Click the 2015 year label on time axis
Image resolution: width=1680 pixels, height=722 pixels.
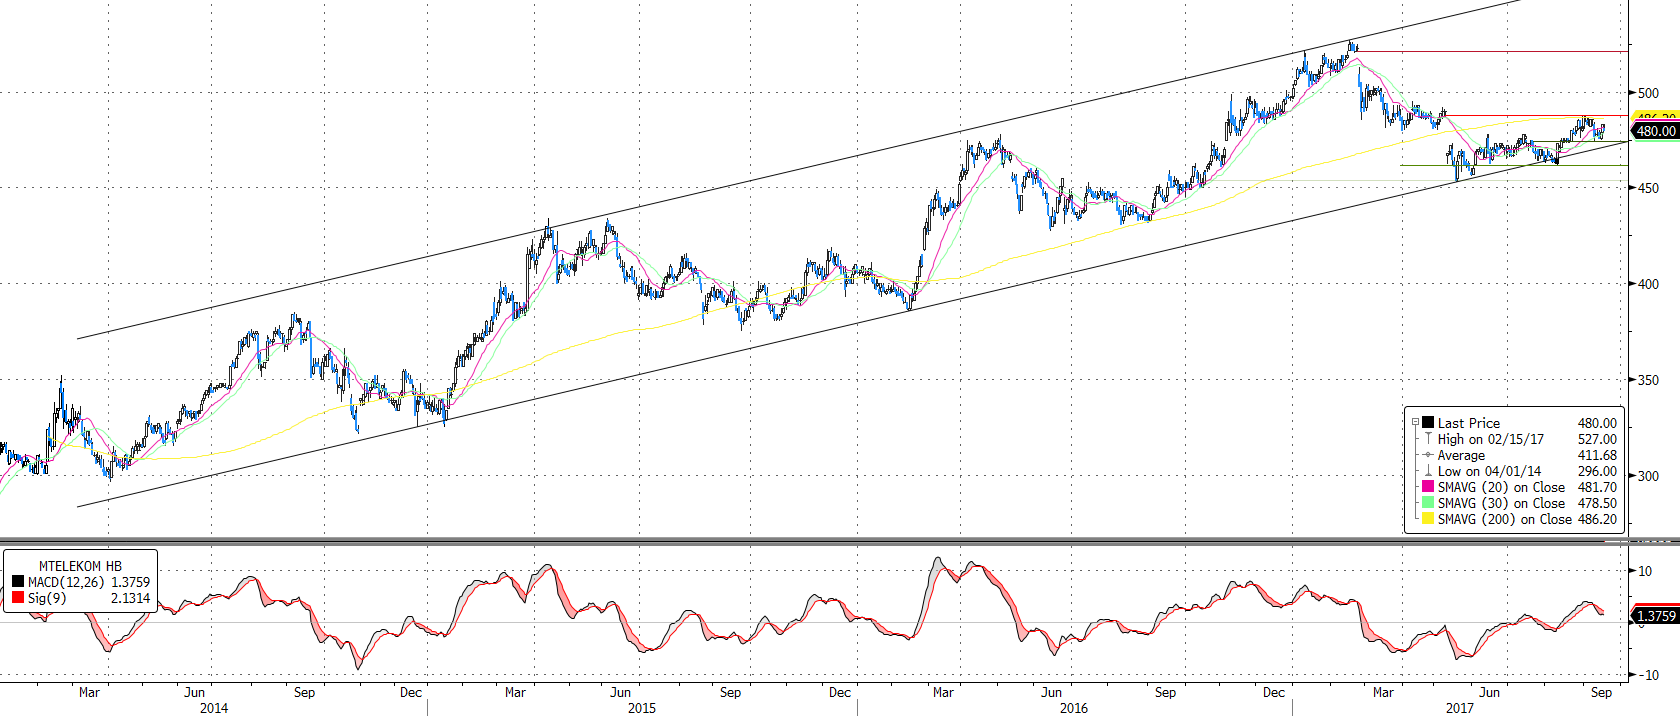pos(642,708)
